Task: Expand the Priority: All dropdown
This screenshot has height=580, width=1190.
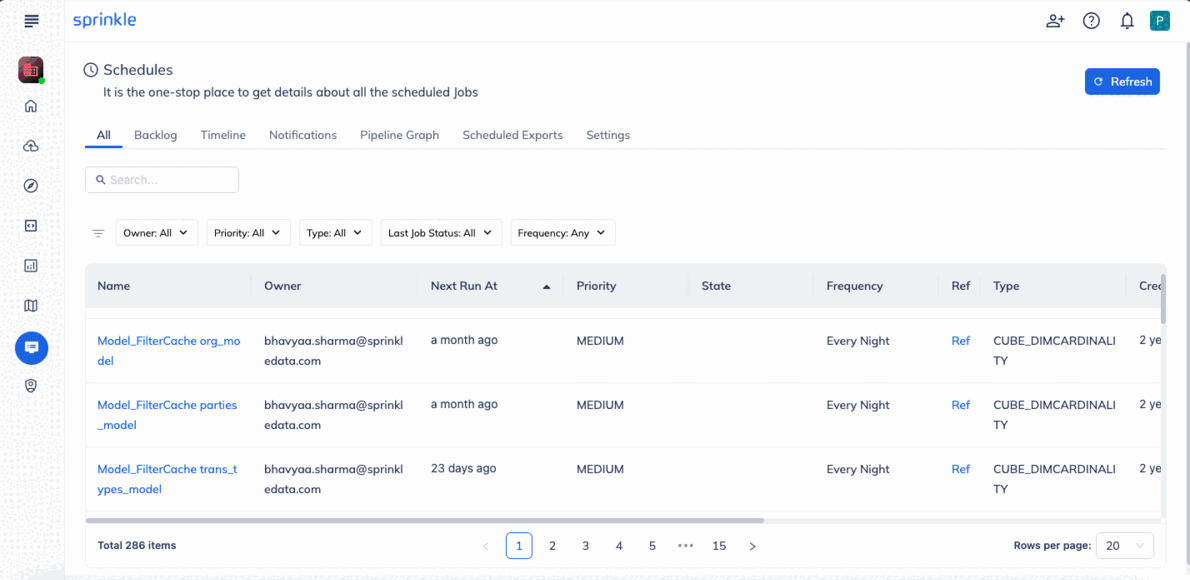Action: tap(248, 233)
